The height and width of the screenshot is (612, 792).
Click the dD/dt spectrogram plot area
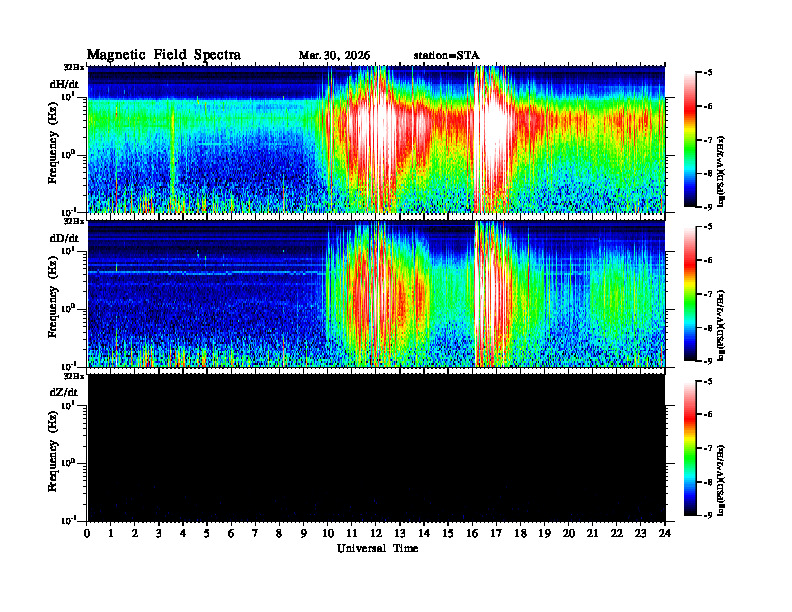click(x=376, y=293)
